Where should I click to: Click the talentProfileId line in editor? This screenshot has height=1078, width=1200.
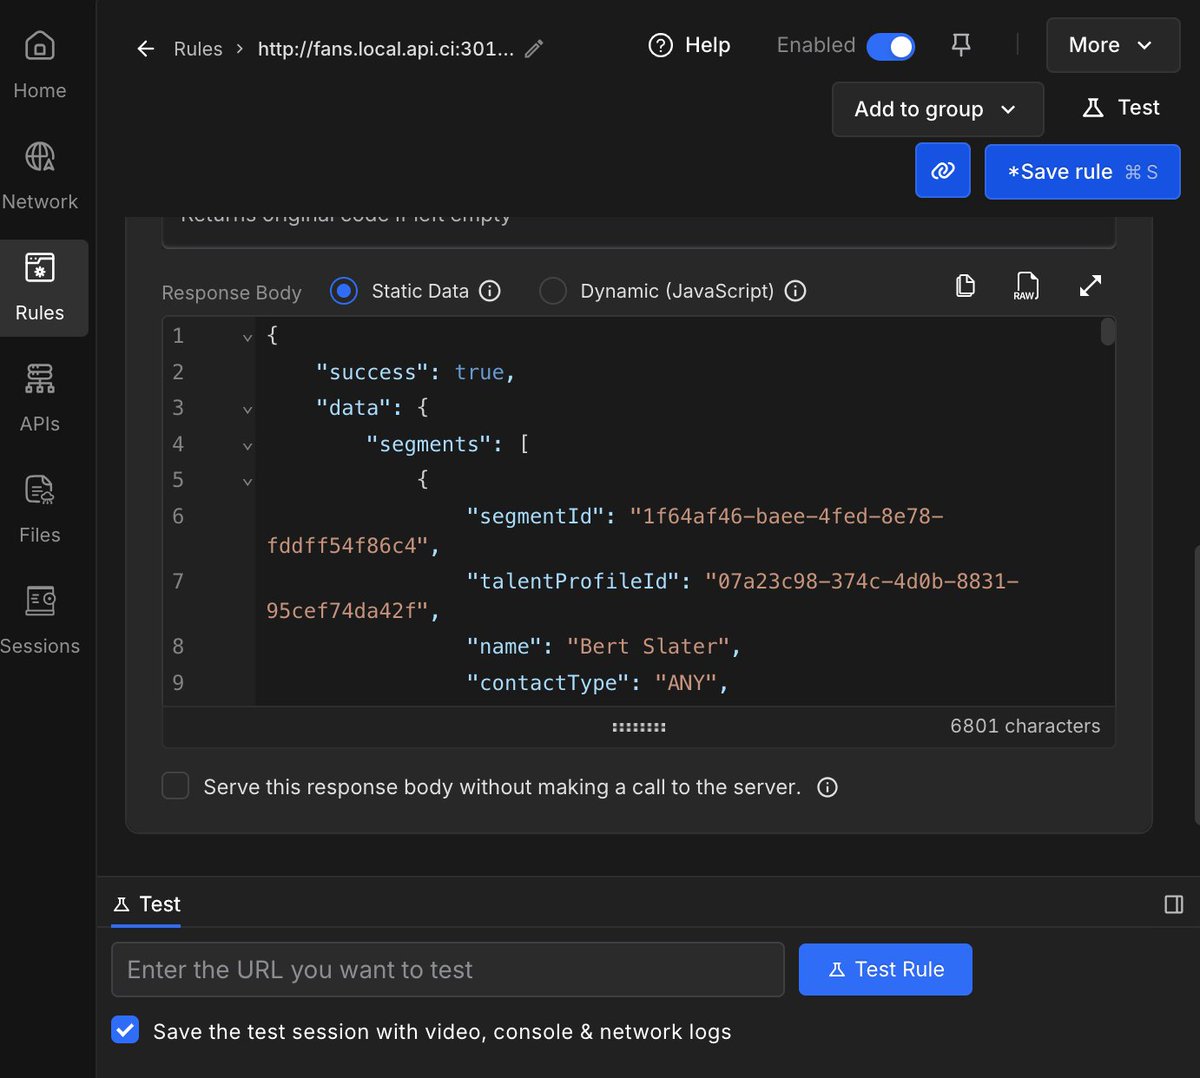pos(642,595)
